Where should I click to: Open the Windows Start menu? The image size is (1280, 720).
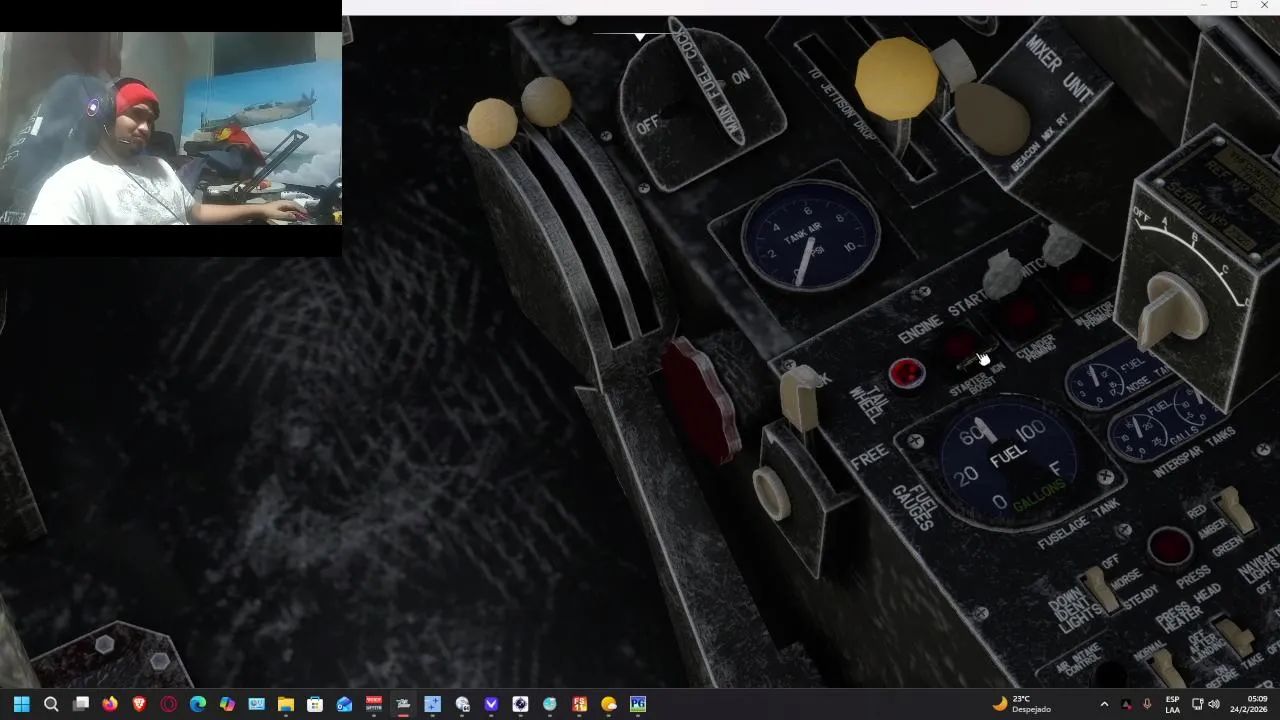[22, 704]
